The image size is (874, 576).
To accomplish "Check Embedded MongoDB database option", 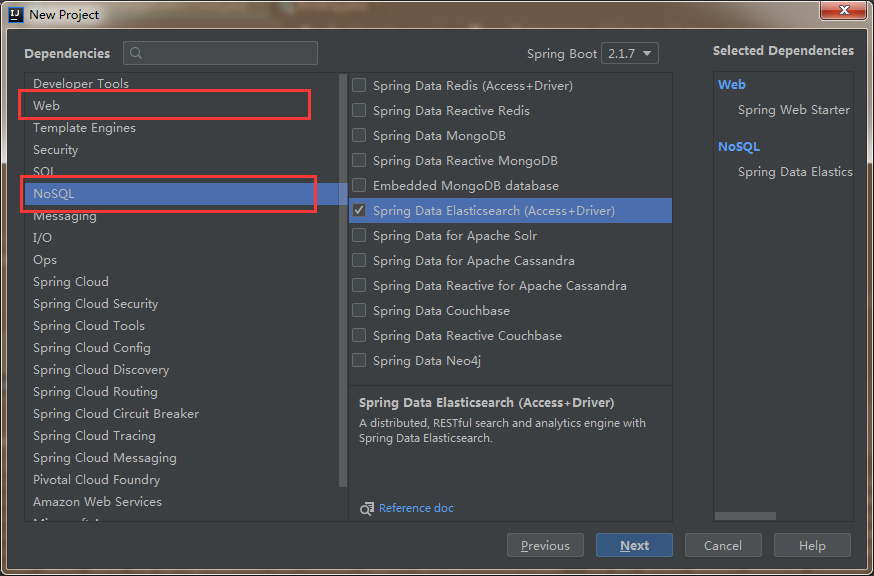I will 359,185.
